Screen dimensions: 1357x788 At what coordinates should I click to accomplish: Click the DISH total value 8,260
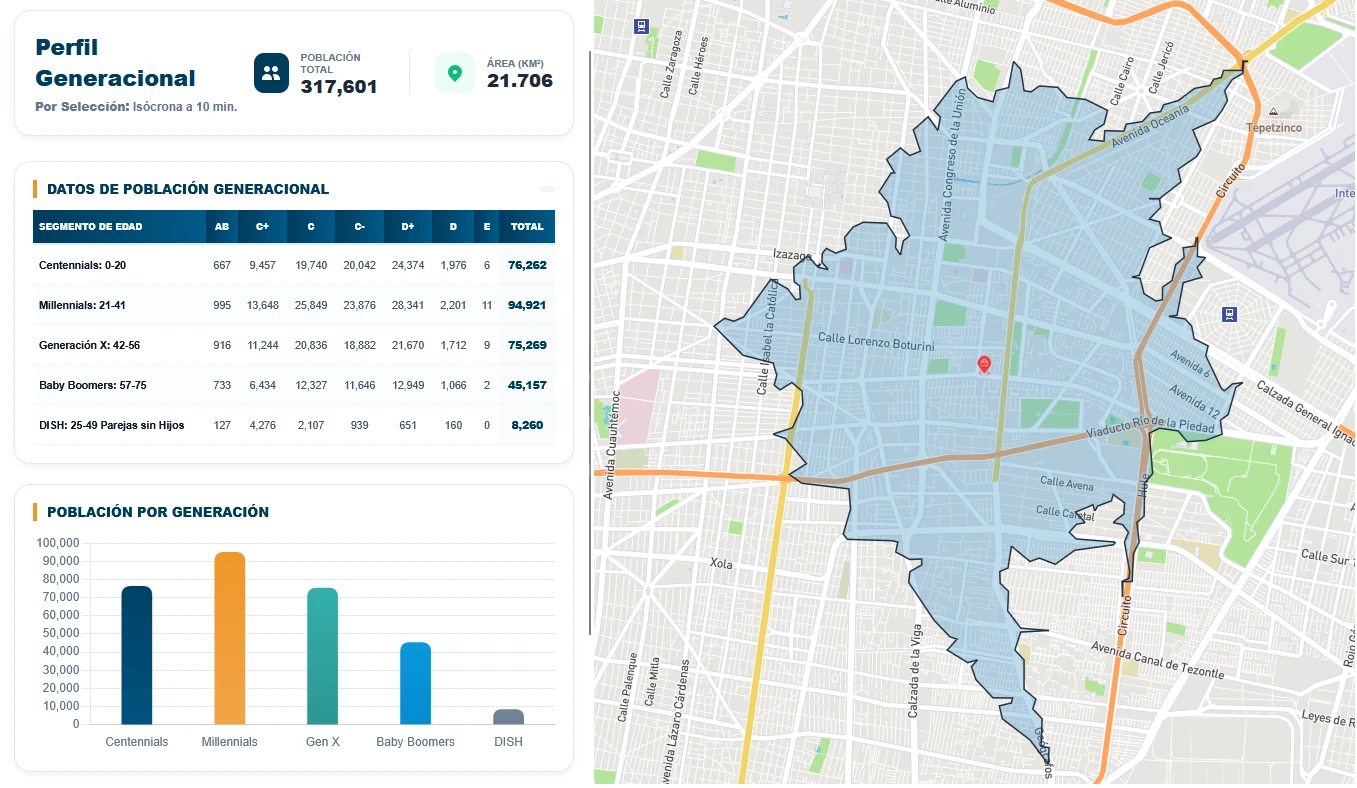pos(527,425)
